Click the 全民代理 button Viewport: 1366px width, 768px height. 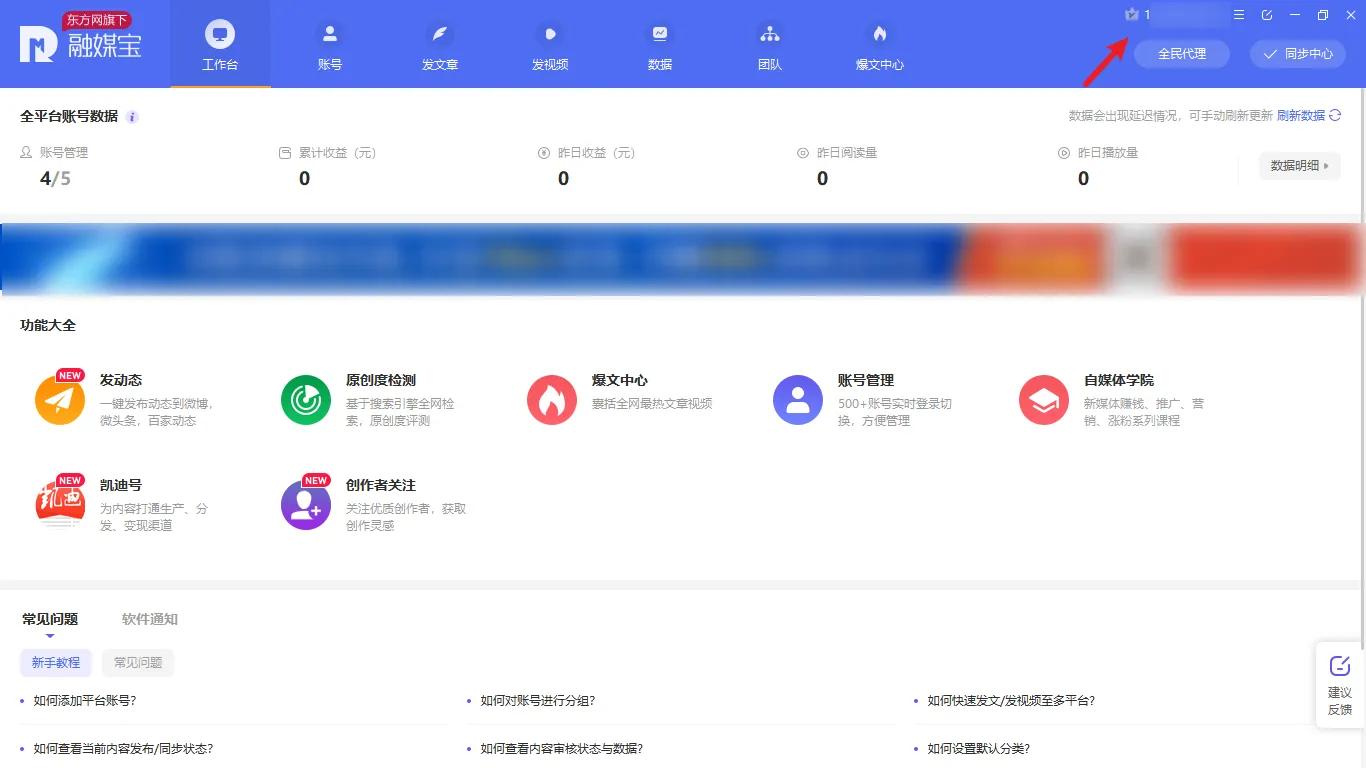click(1181, 54)
